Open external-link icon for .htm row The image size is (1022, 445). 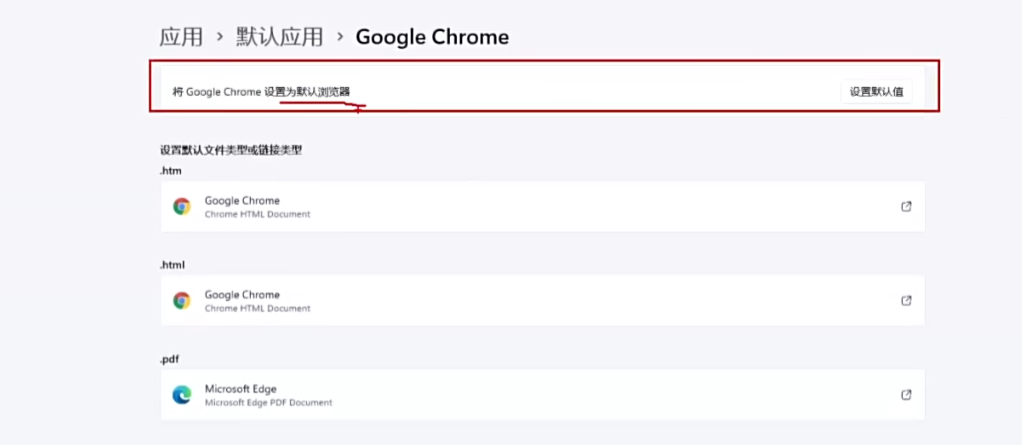coord(906,207)
